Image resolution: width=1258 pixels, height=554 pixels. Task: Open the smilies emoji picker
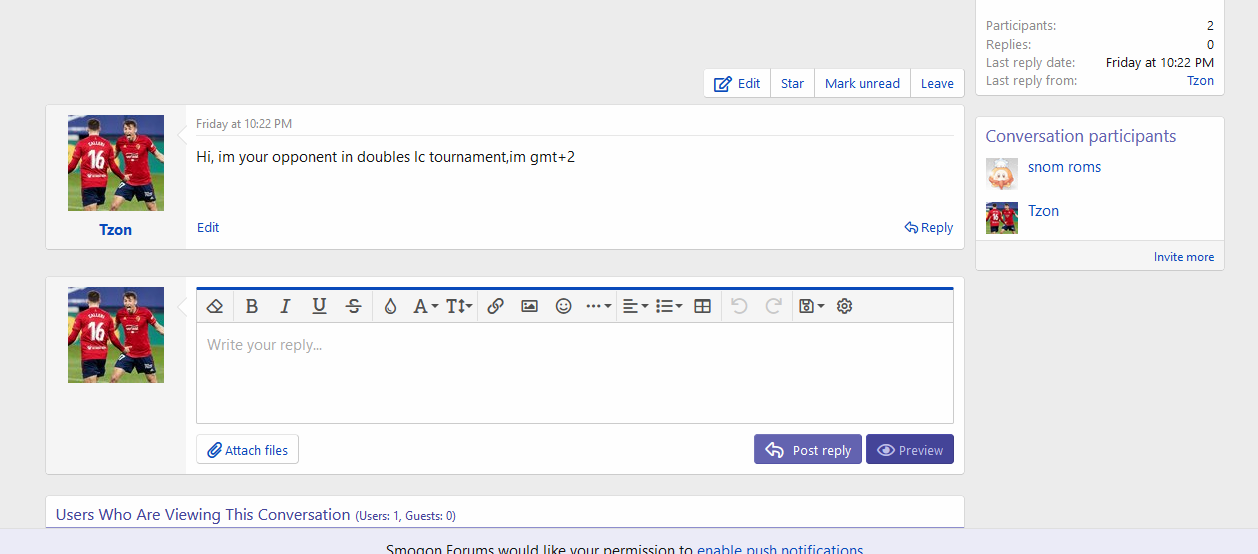tap(563, 307)
